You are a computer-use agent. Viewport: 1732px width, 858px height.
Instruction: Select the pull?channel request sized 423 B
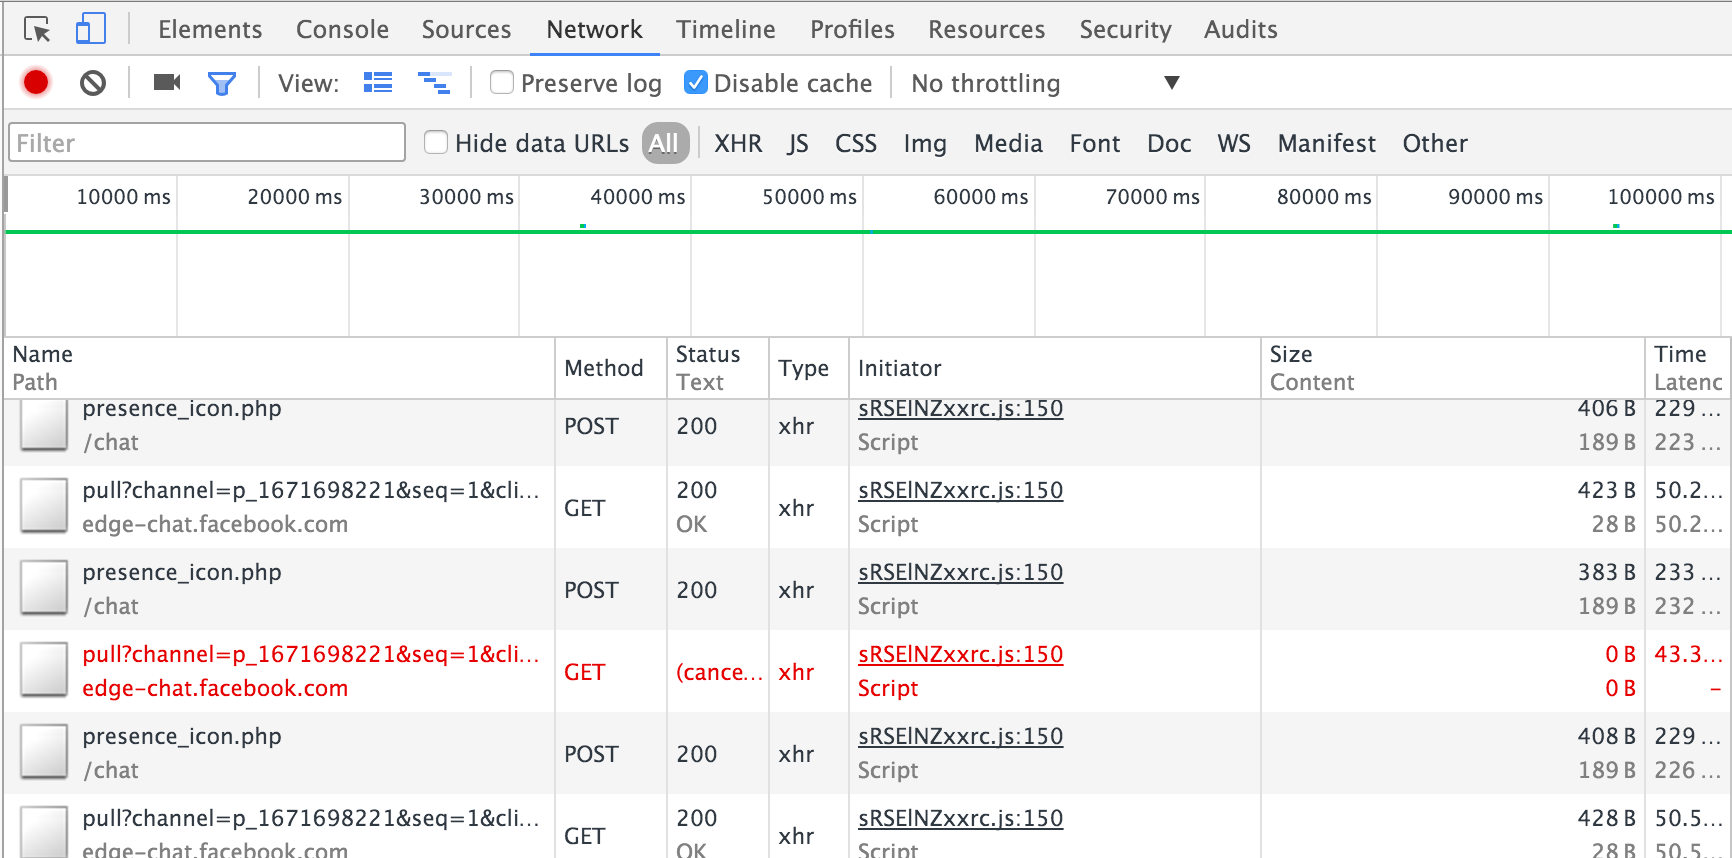pos(867,507)
